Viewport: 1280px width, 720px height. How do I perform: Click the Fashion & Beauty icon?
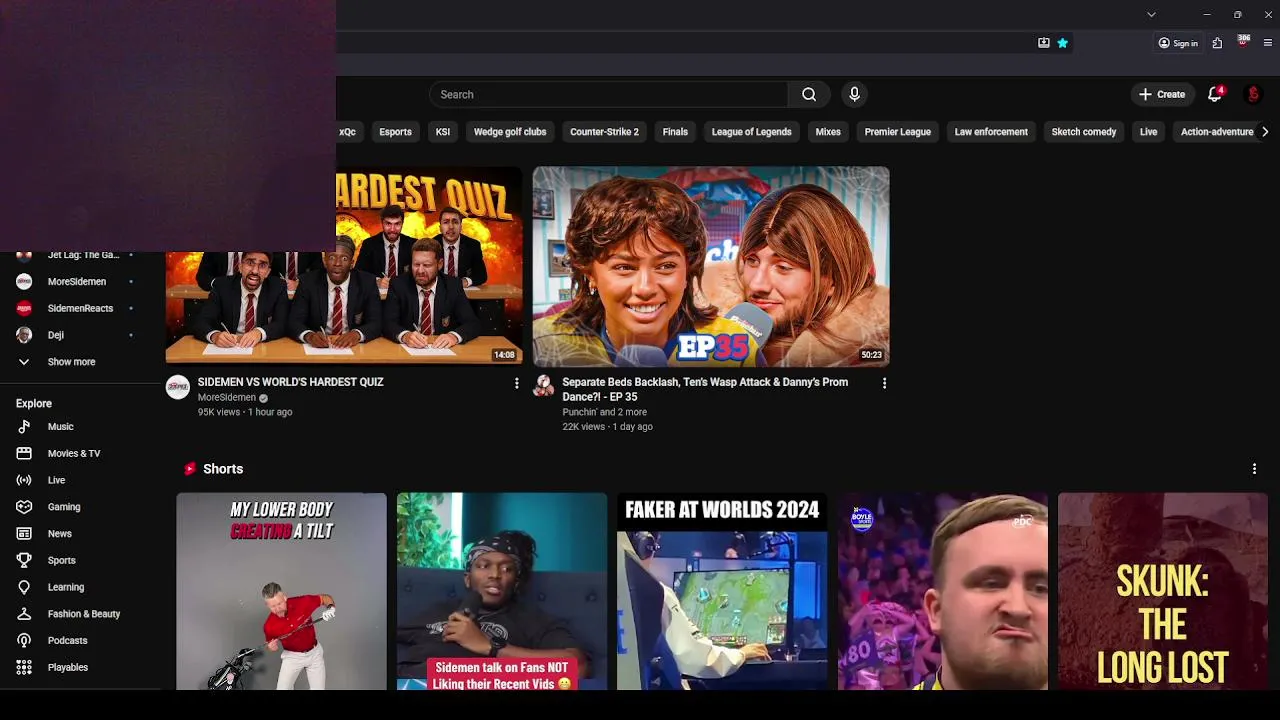coord(24,614)
